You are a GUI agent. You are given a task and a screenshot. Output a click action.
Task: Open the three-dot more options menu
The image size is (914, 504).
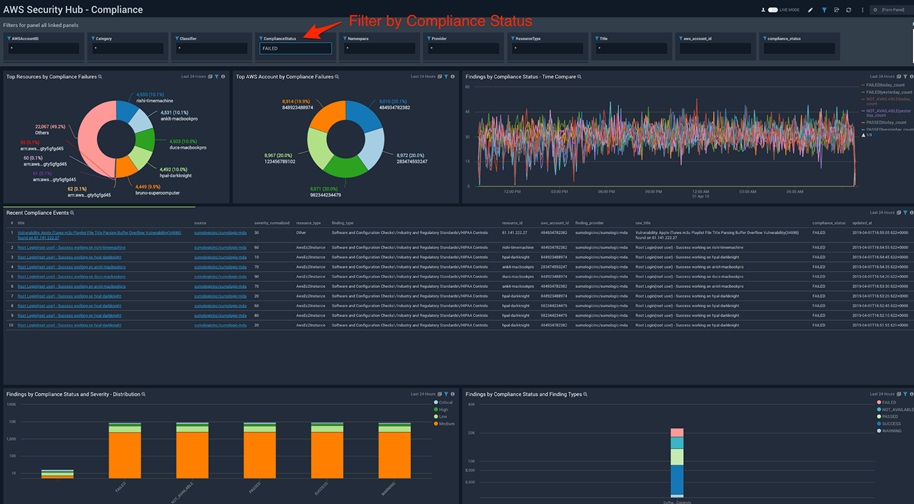[x=862, y=10]
